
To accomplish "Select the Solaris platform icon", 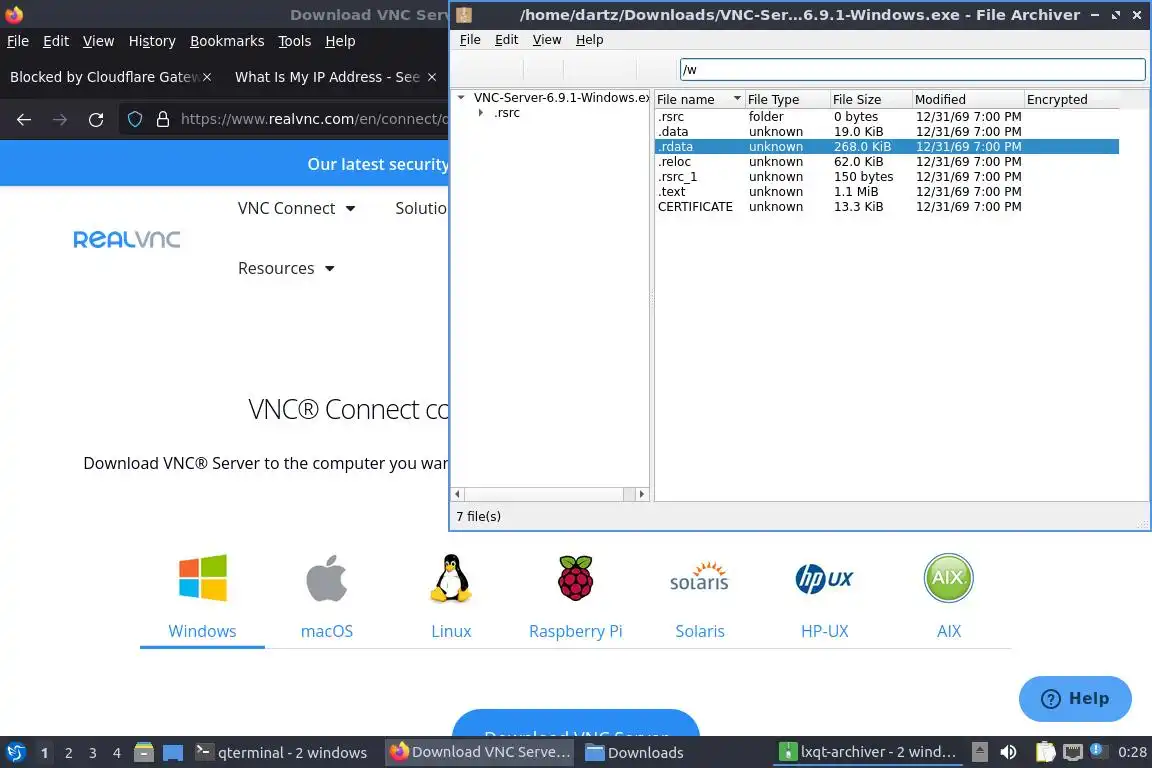I will (x=699, y=578).
